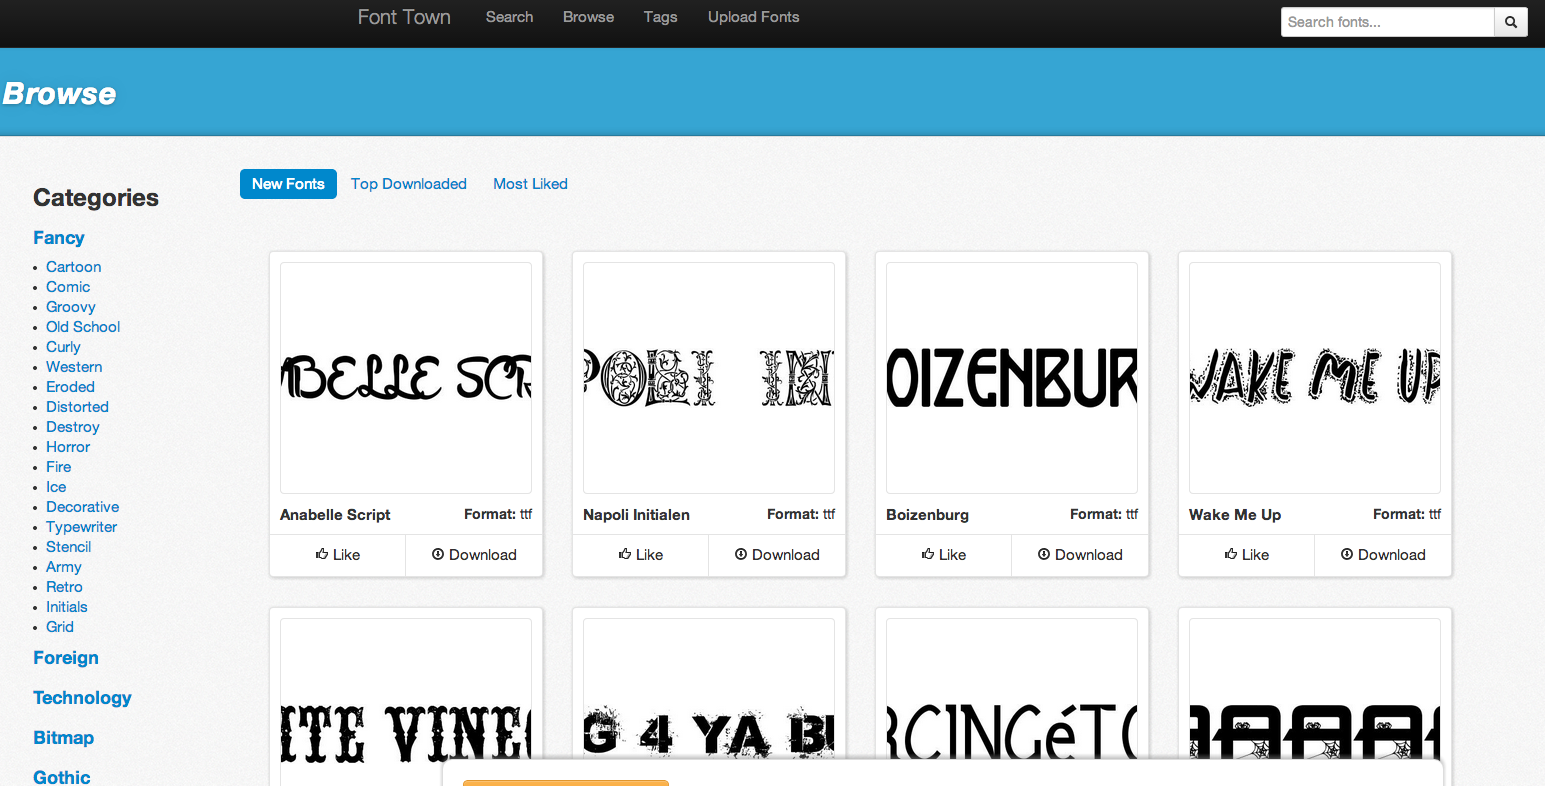
Task: Open the Stencil subcategory
Action: point(69,547)
